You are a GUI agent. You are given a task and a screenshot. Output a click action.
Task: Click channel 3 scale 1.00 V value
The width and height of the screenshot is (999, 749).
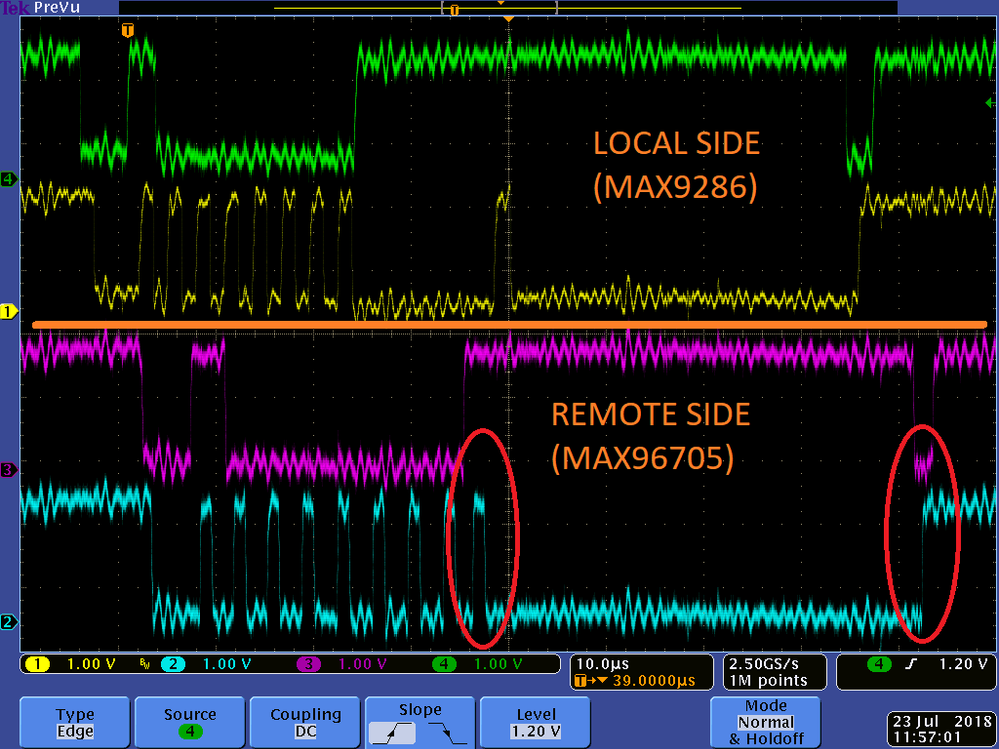363,664
